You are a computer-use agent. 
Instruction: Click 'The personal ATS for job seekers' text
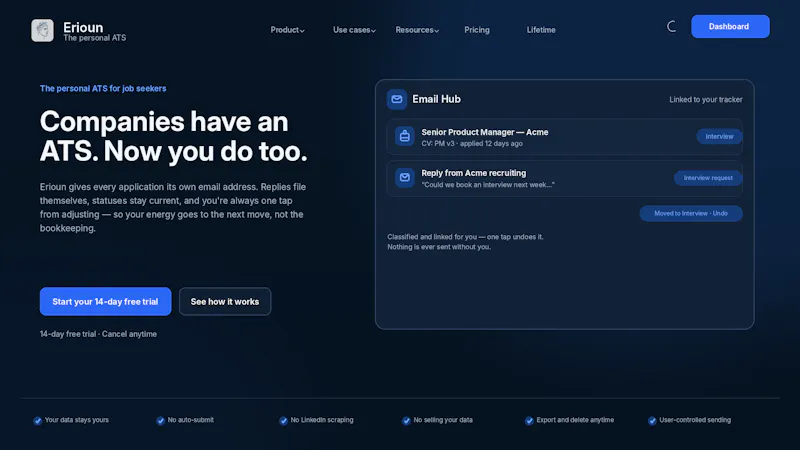pyautogui.click(x=103, y=88)
